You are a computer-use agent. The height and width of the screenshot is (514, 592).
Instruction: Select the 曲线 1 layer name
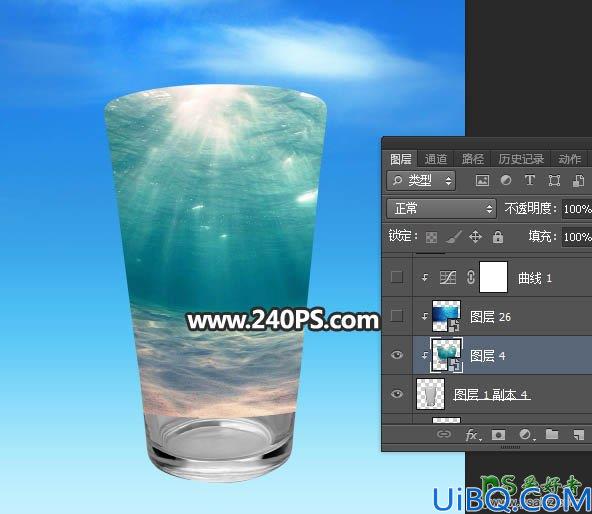click(535, 278)
